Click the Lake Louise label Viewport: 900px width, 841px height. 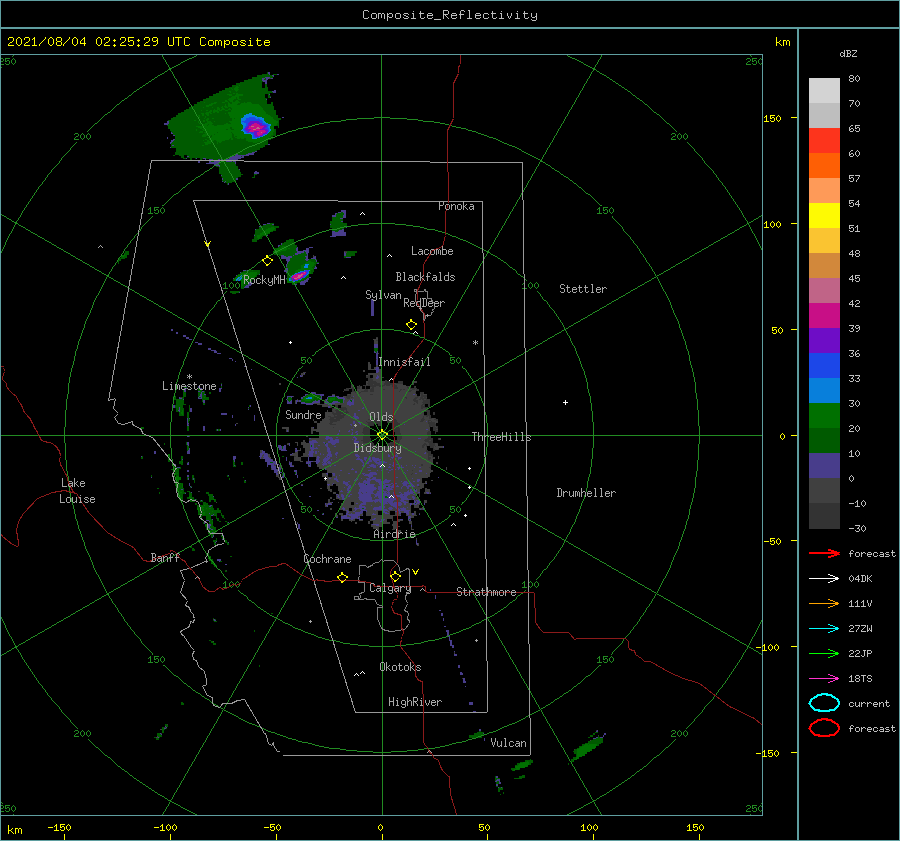coord(77,491)
